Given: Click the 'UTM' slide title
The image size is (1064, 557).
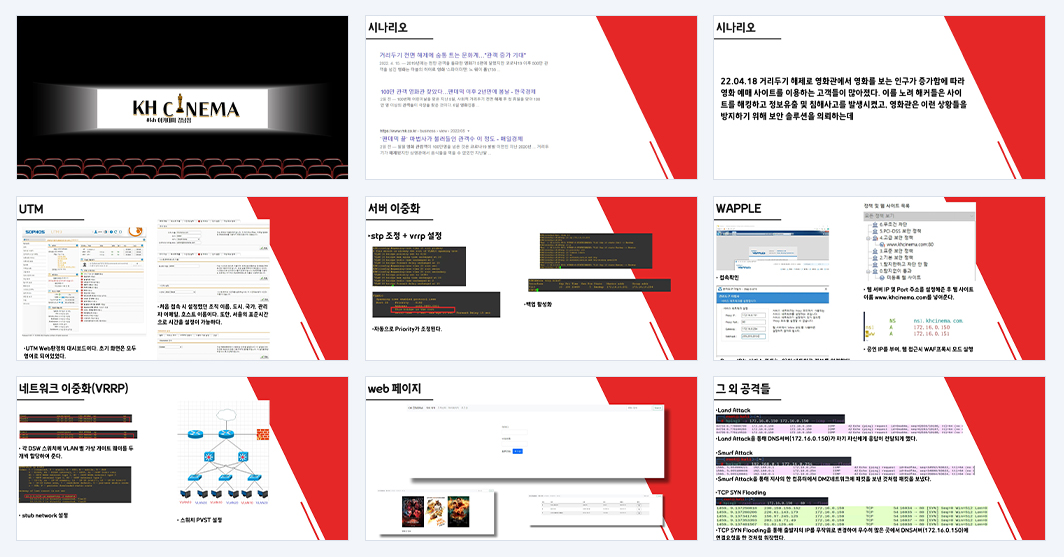Looking at the screenshot, I should coord(31,209).
